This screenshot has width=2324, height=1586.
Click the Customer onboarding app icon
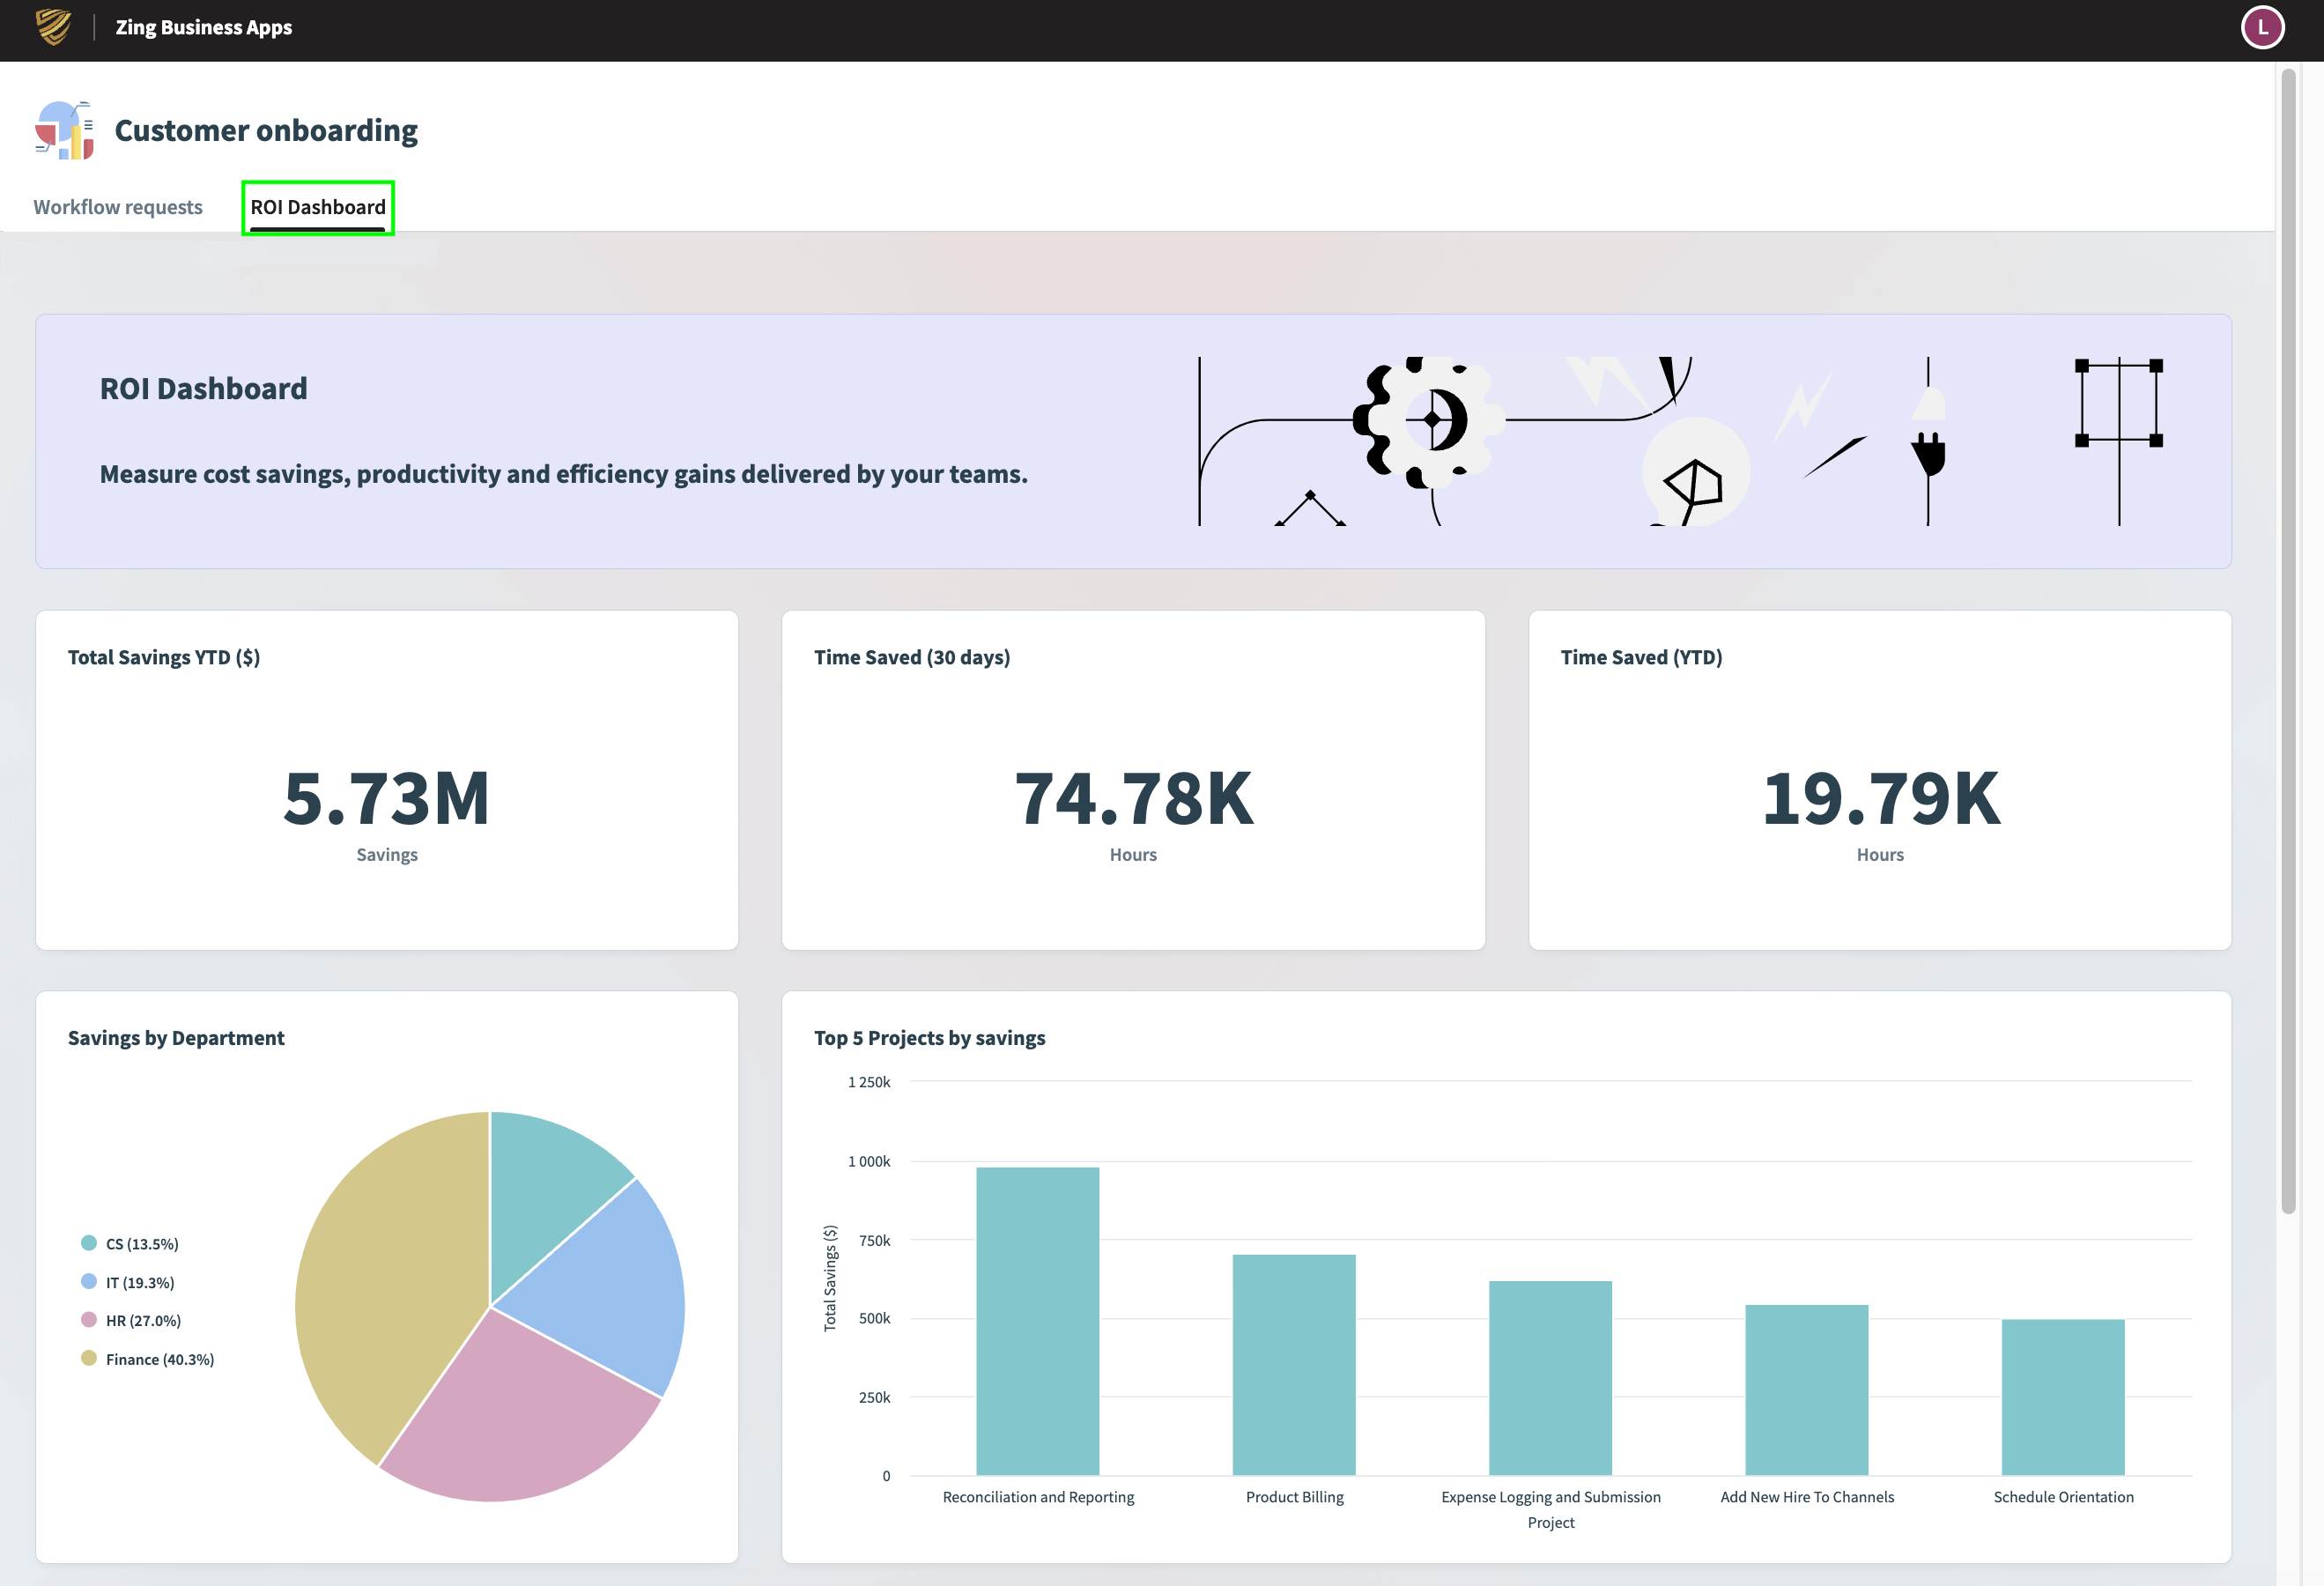pyautogui.click(x=64, y=130)
